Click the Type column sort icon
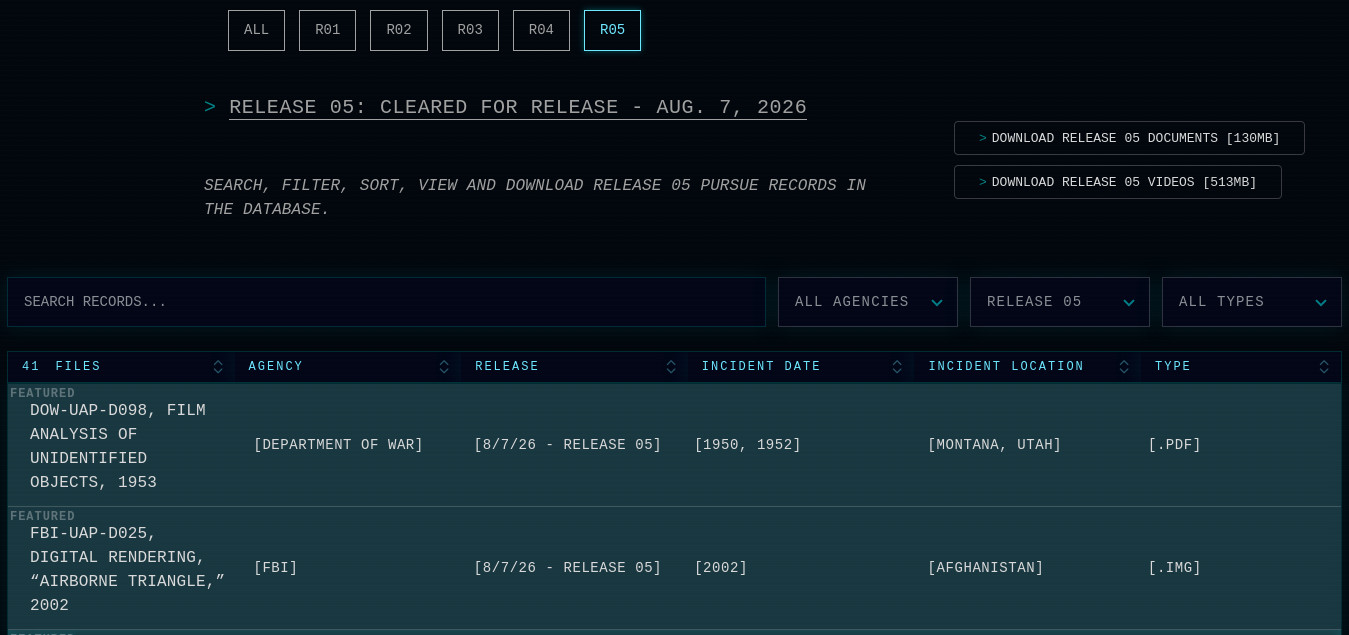Viewport: 1349px width, 635px height. point(1324,367)
